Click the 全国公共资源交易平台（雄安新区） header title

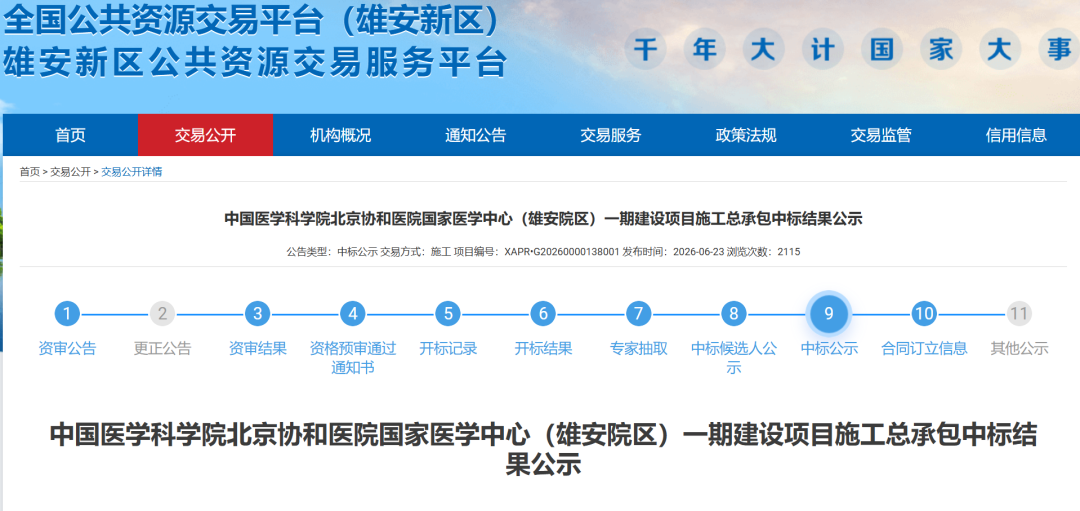(x=251, y=20)
